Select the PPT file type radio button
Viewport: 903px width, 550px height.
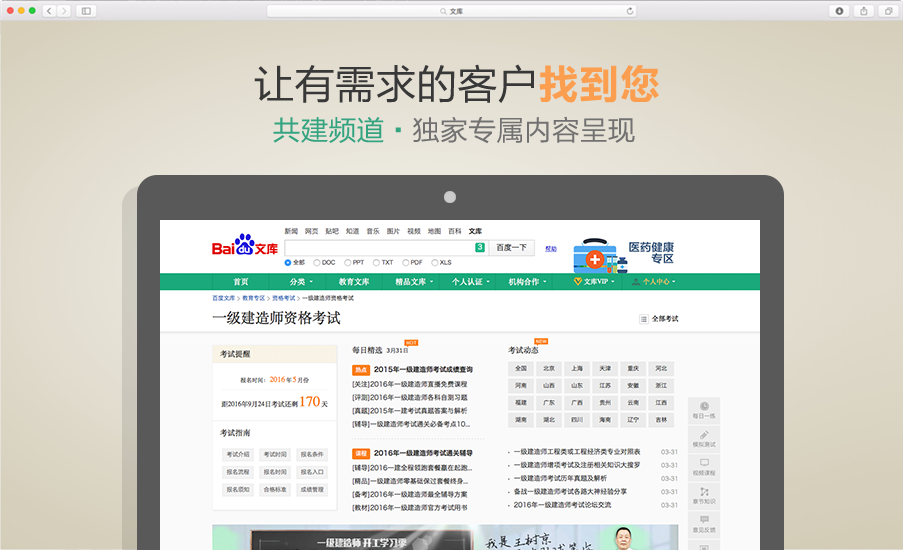click(x=346, y=262)
